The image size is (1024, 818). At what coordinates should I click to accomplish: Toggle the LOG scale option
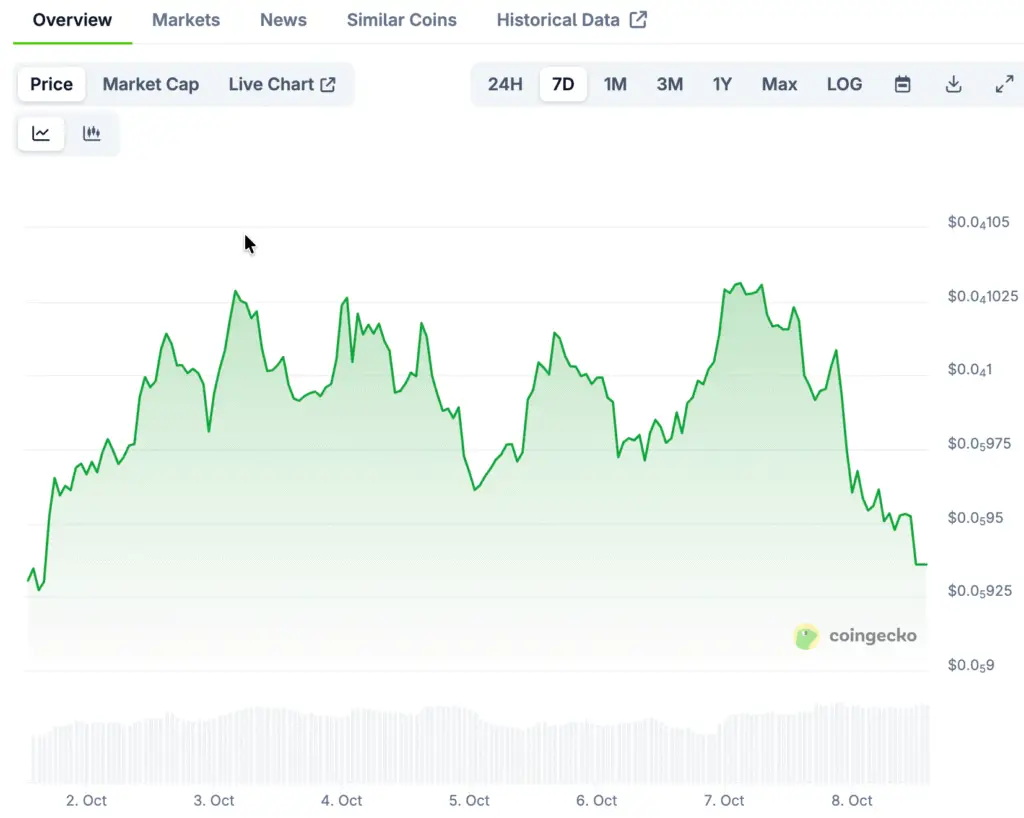coord(844,85)
